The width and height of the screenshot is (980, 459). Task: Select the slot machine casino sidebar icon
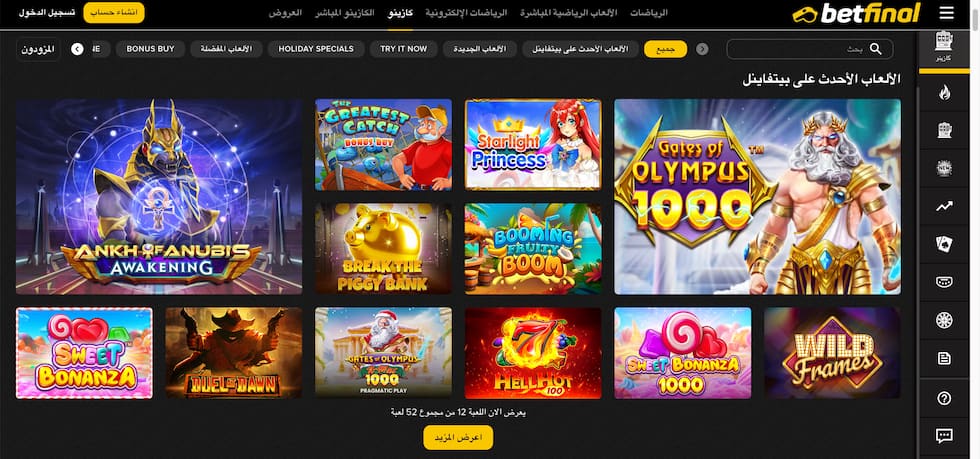(944, 46)
